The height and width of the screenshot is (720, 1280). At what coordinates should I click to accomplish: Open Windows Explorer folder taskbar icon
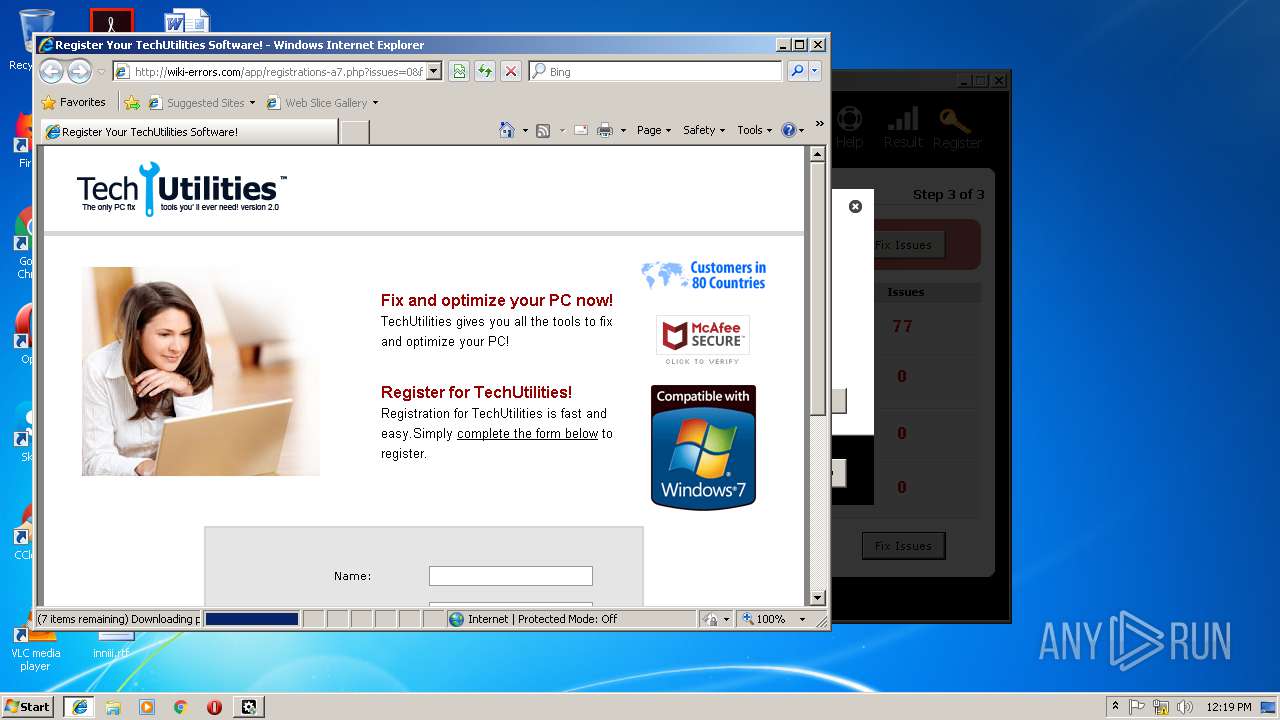[113, 706]
